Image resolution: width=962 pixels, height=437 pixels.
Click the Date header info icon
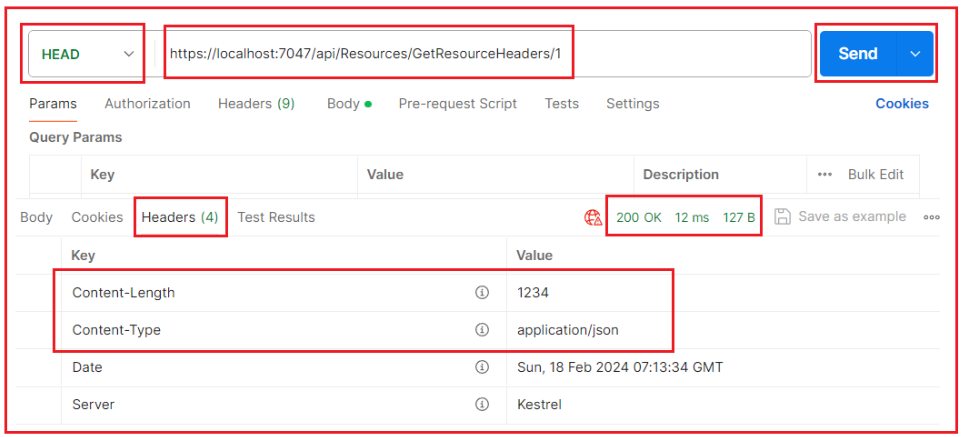pos(482,368)
